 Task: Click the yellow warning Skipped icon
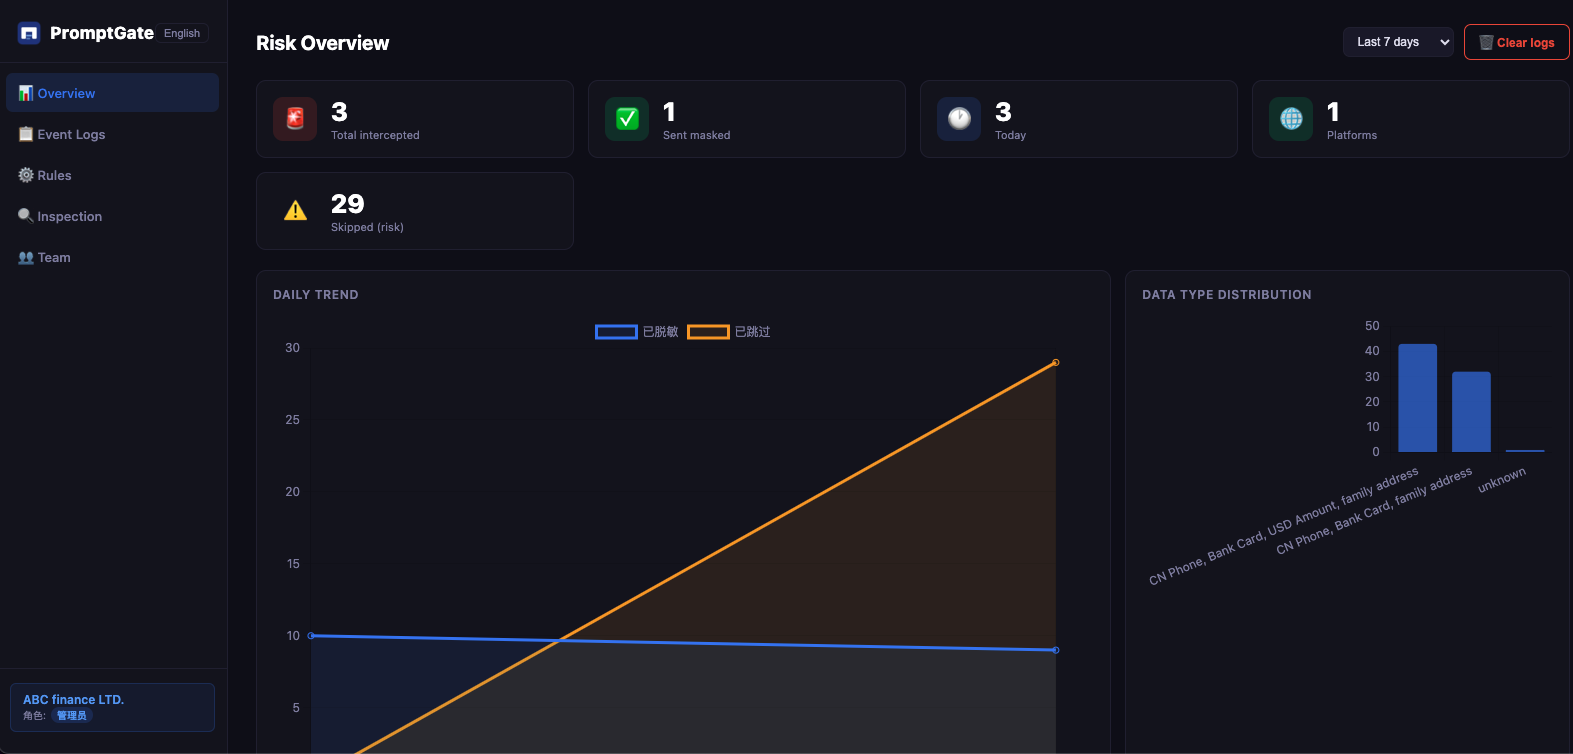[x=295, y=211]
